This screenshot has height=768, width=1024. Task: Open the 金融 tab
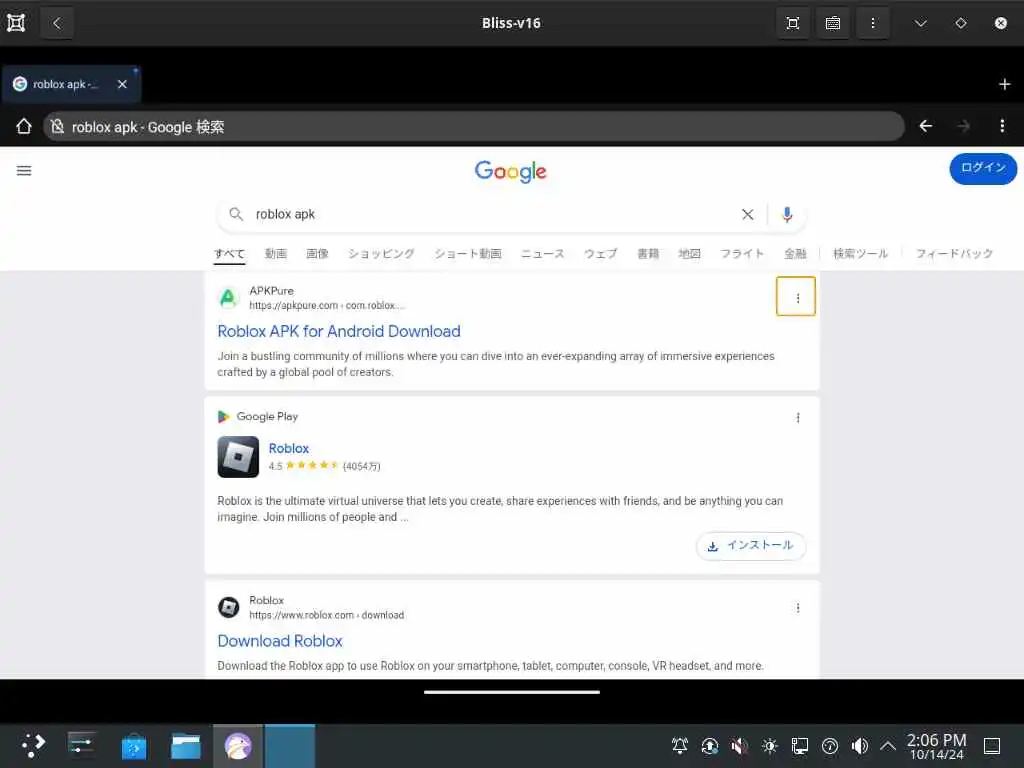[x=795, y=253]
